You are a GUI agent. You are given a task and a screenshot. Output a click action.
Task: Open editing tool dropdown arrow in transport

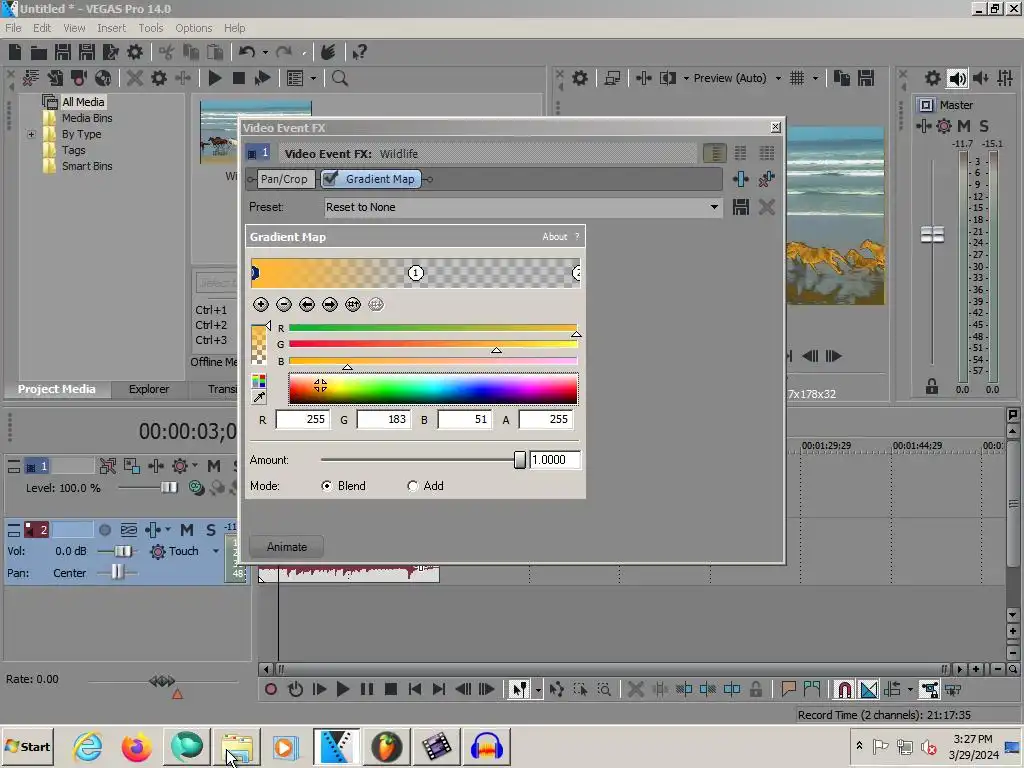pos(537,690)
